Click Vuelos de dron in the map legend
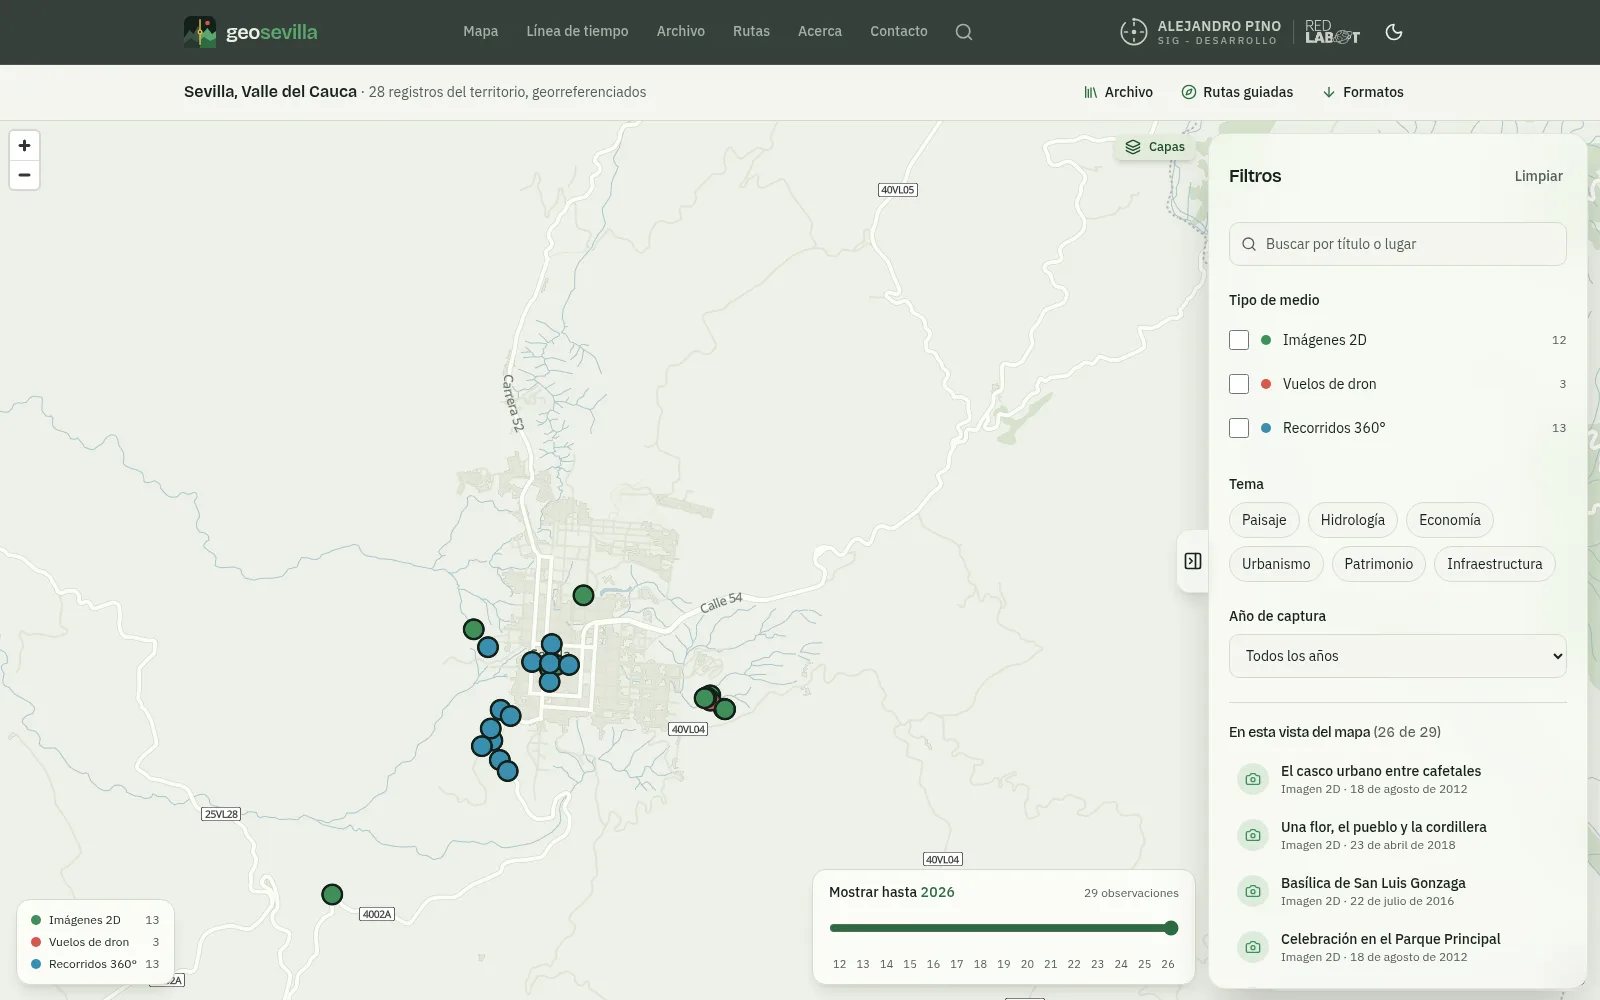 (95, 942)
